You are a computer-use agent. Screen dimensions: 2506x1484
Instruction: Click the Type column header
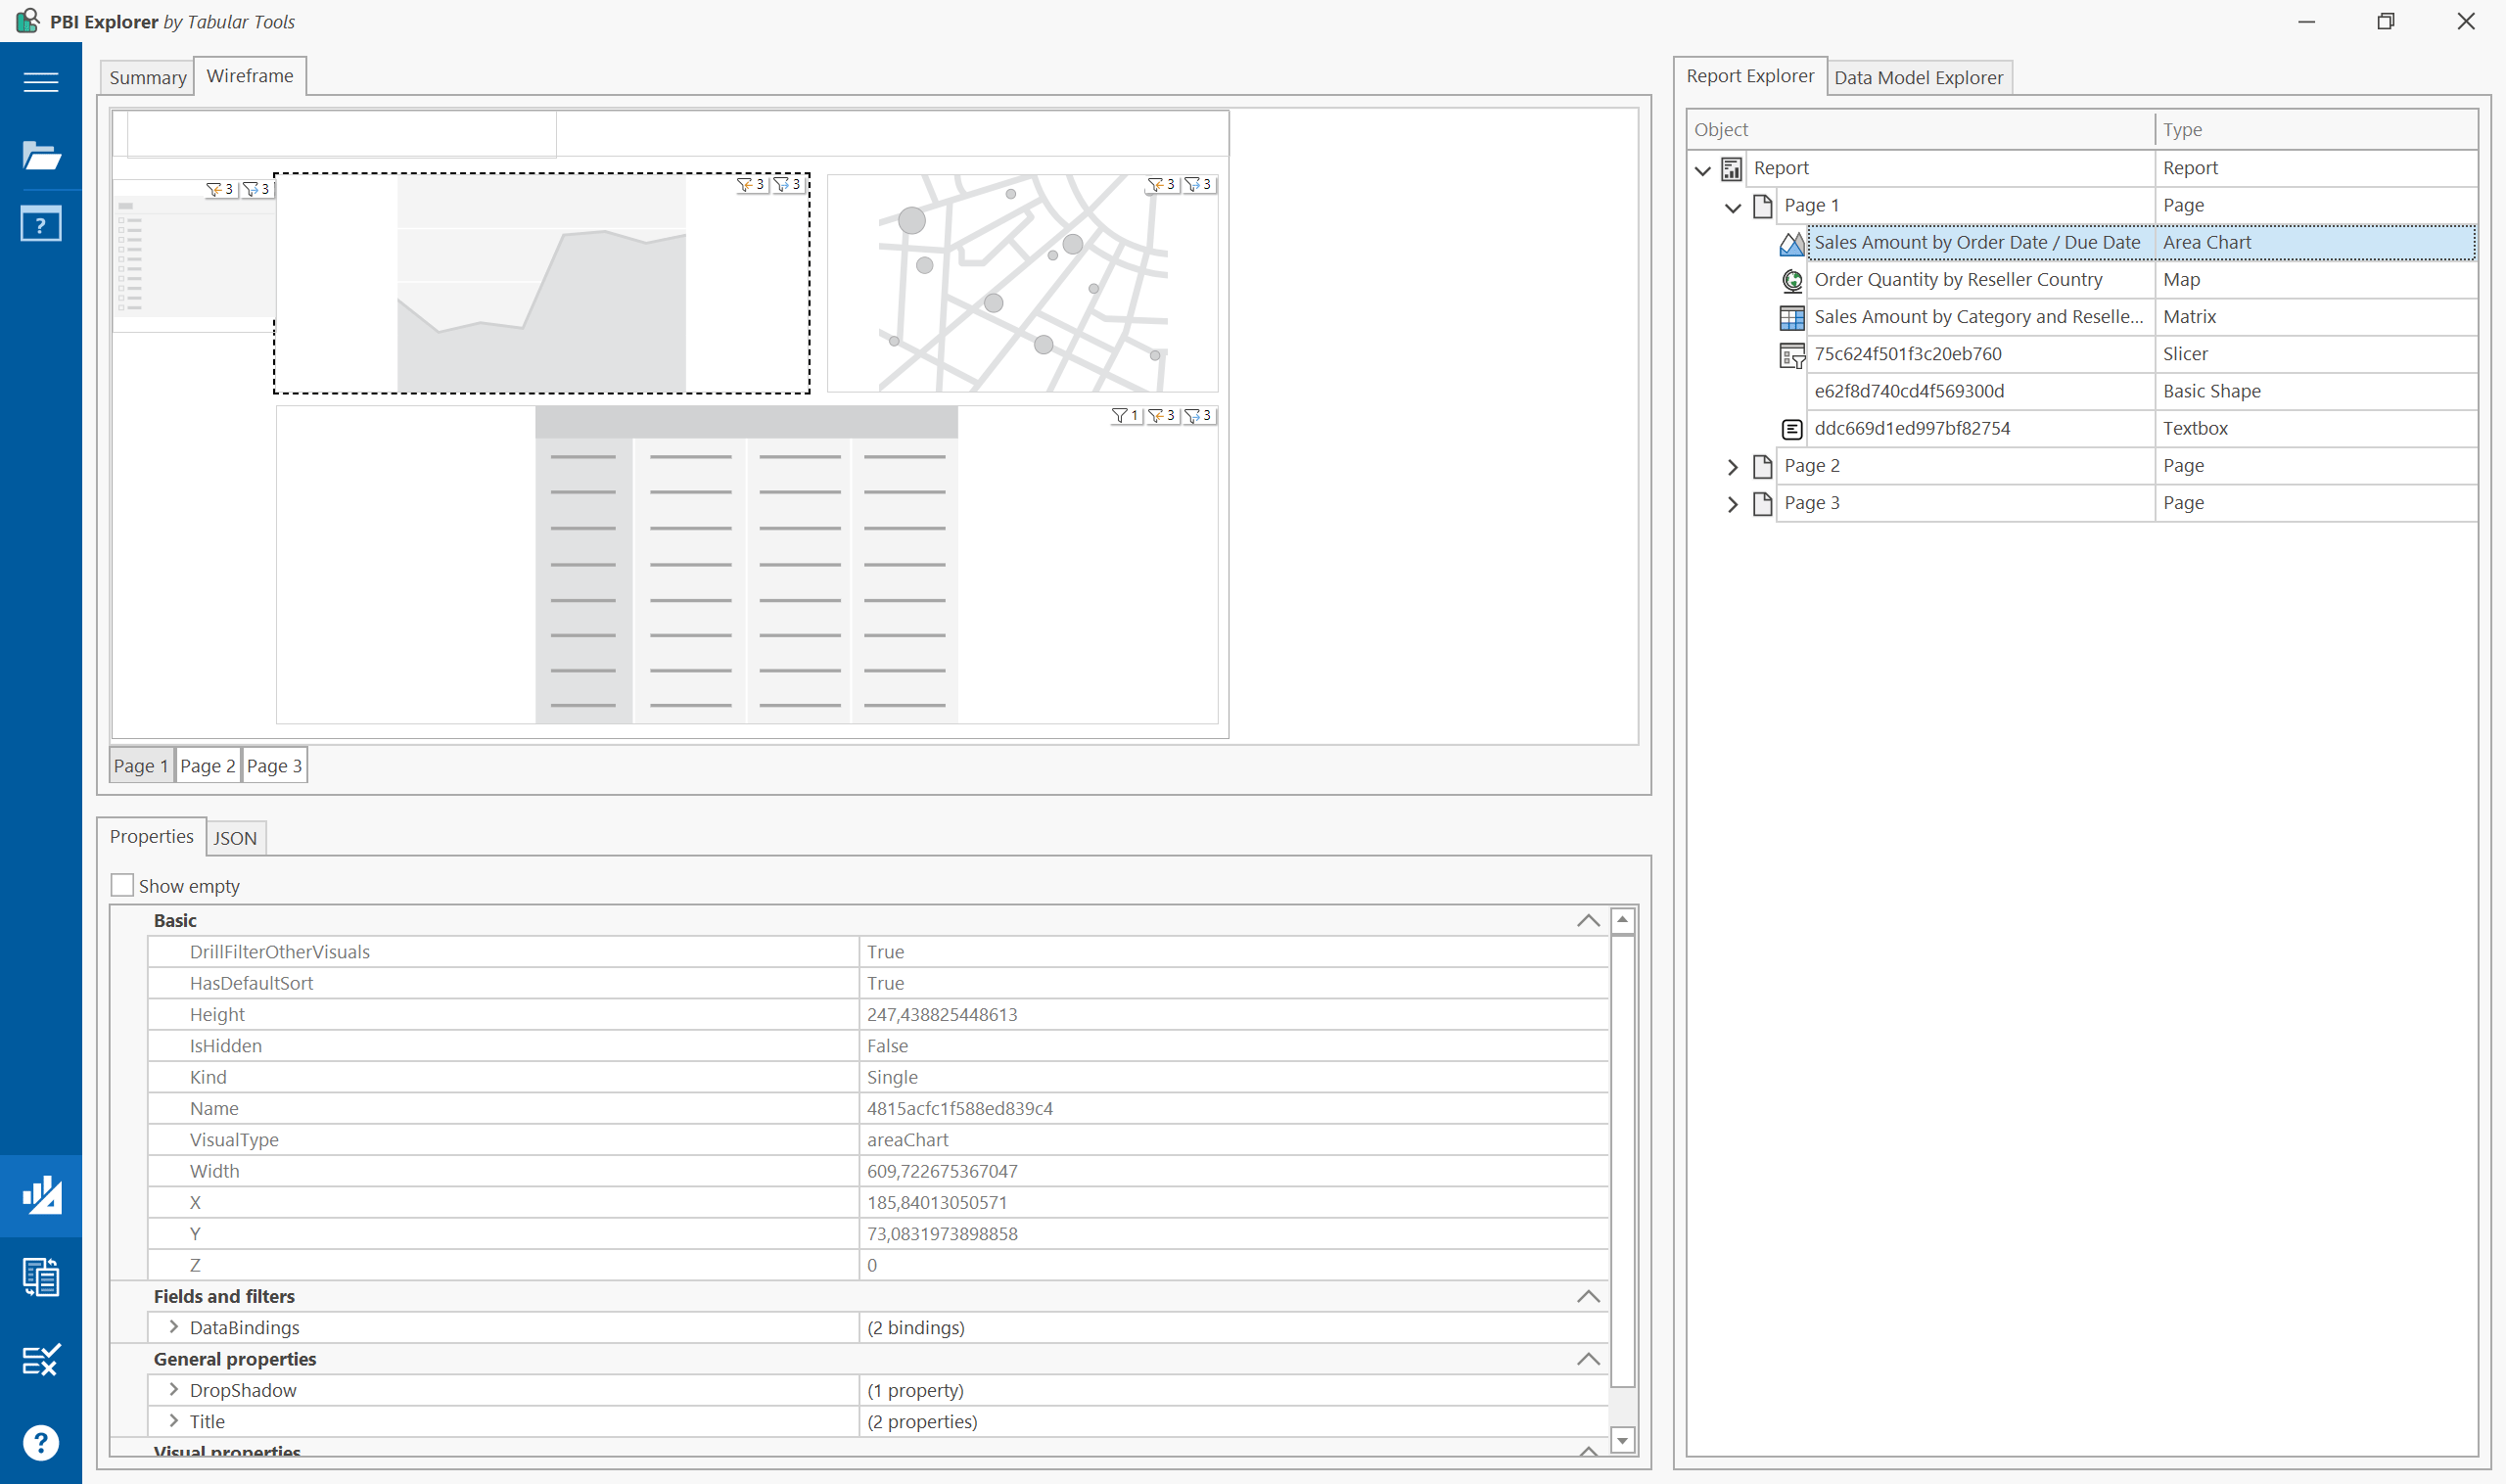(x=2316, y=130)
